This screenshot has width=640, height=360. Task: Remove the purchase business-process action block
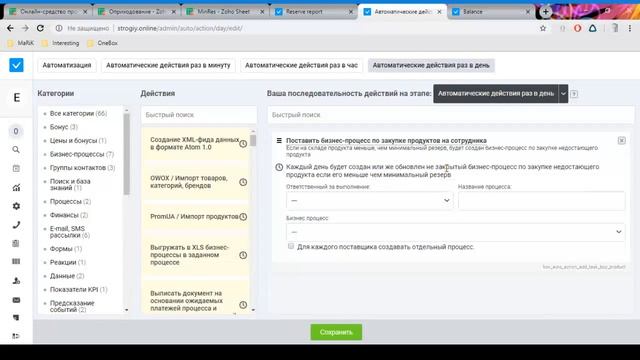[x=621, y=140]
